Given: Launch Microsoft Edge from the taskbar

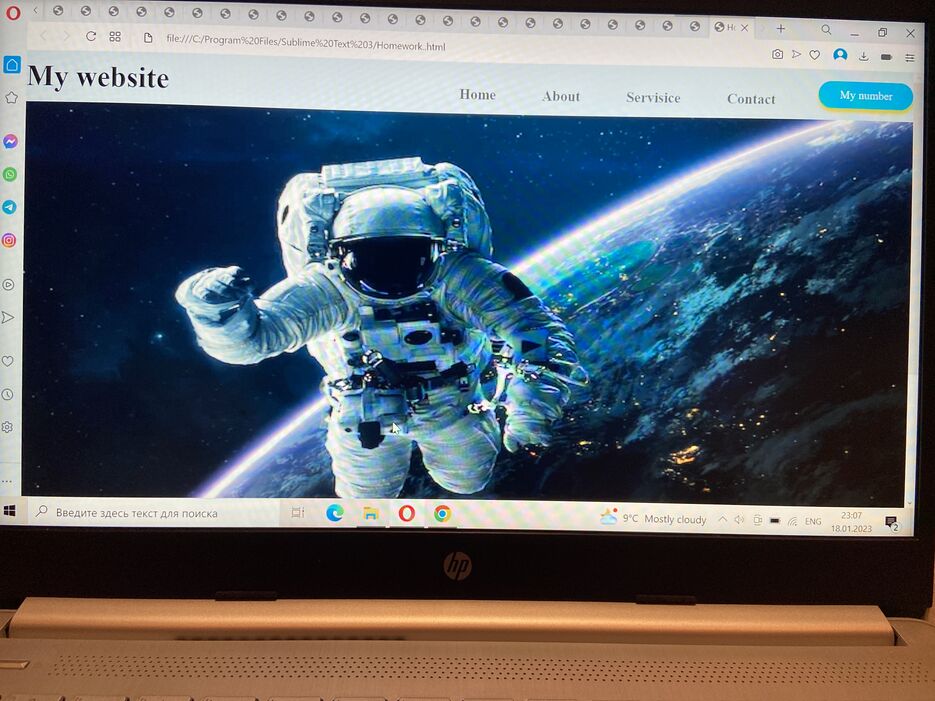Looking at the screenshot, I should pyautogui.click(x=335, y=513).
